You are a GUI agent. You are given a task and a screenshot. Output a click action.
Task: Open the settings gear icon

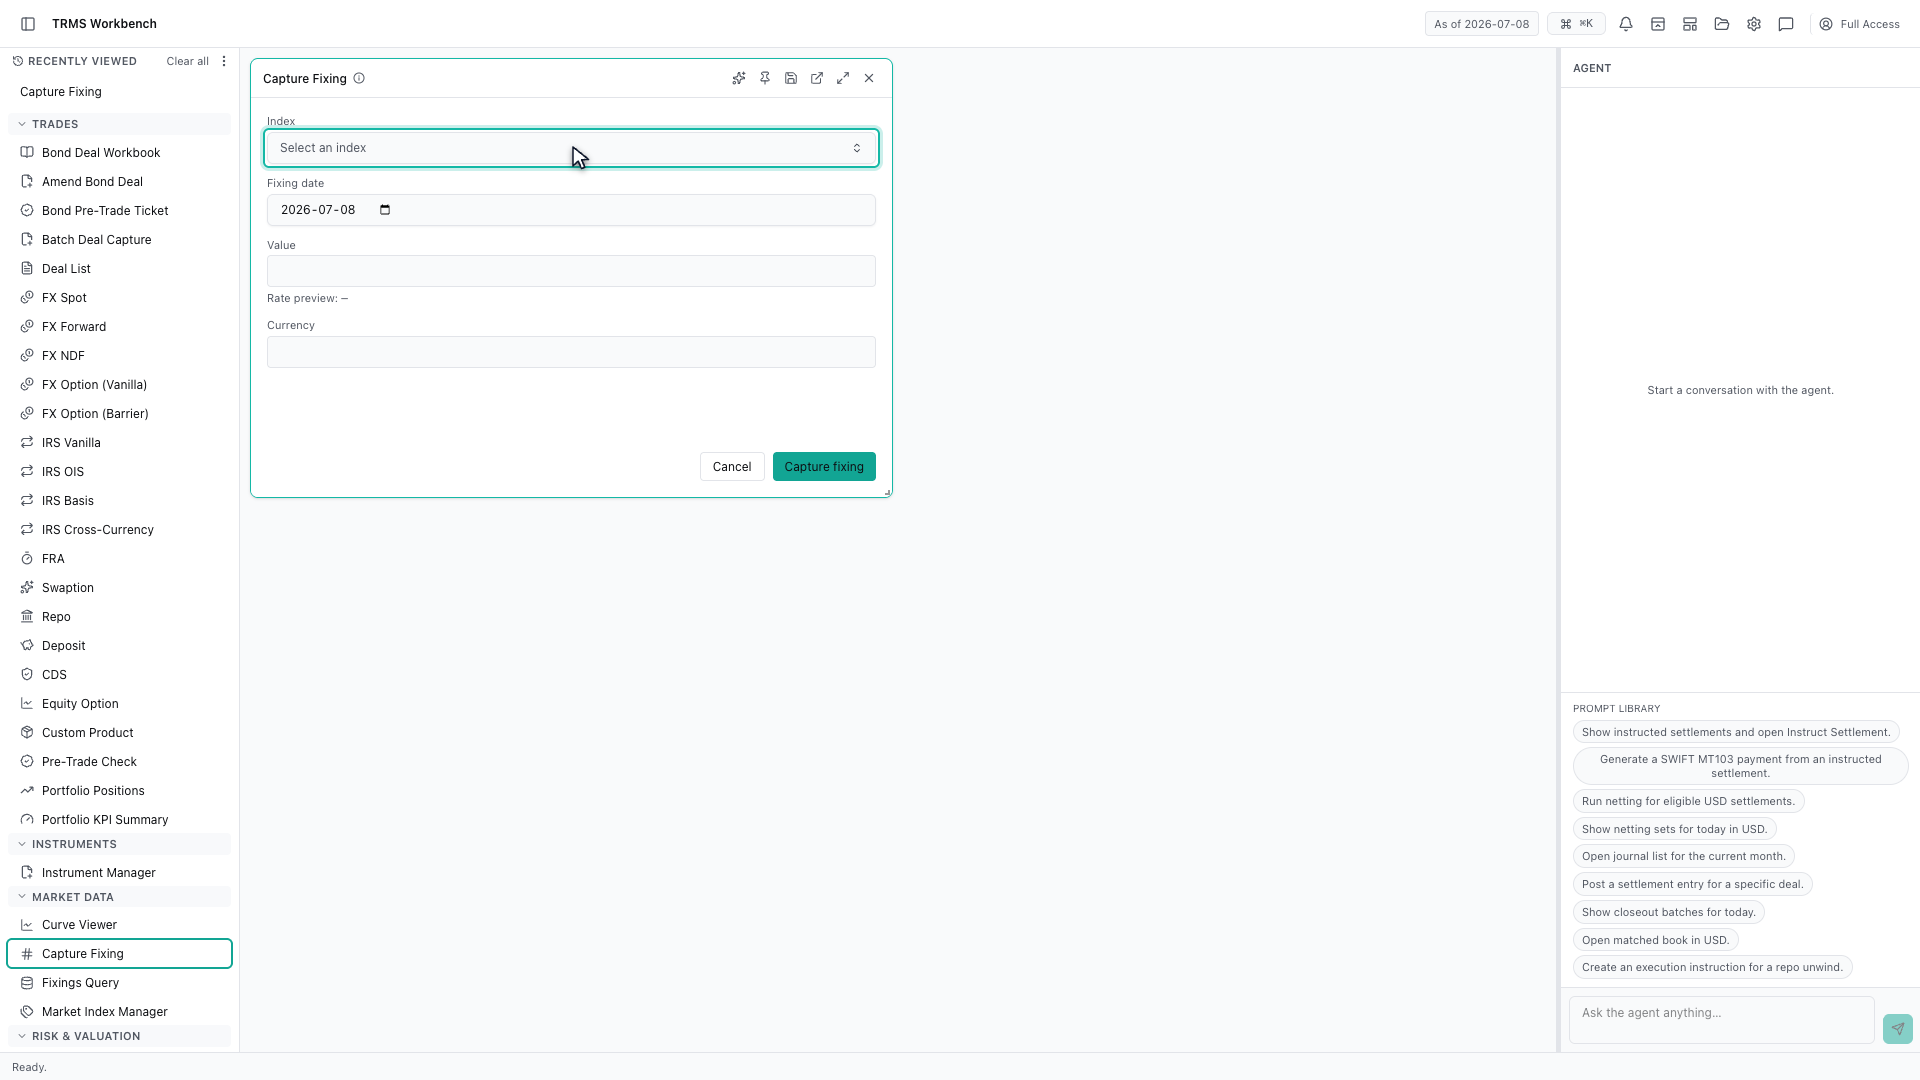[1754, 24]
